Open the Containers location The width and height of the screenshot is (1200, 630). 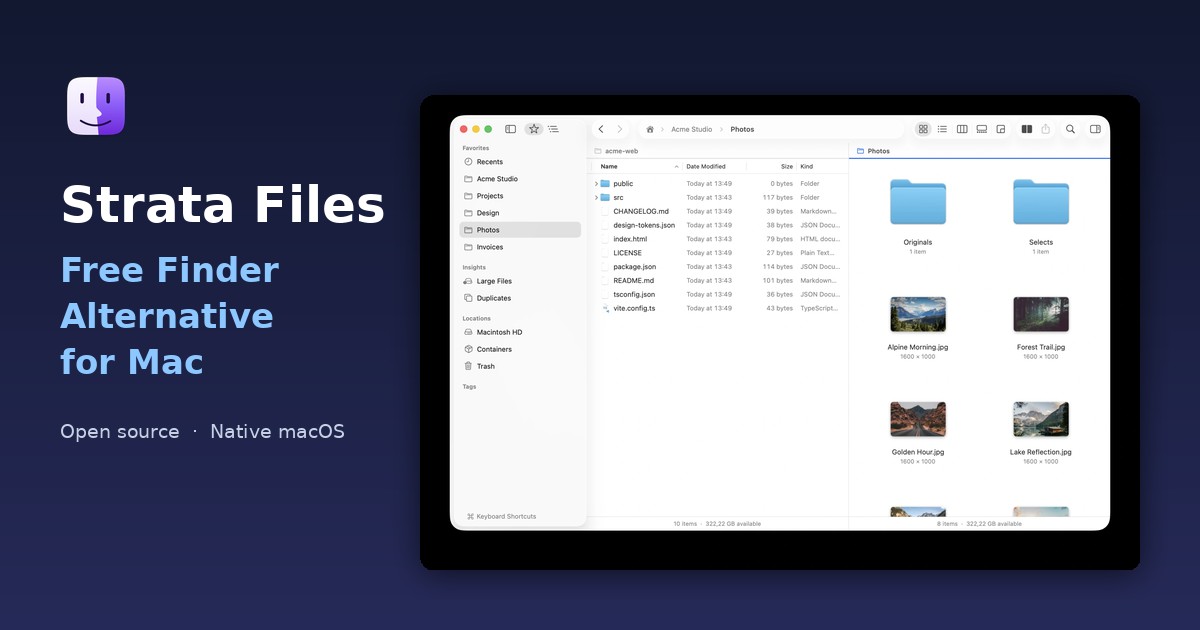coord(520,349)
